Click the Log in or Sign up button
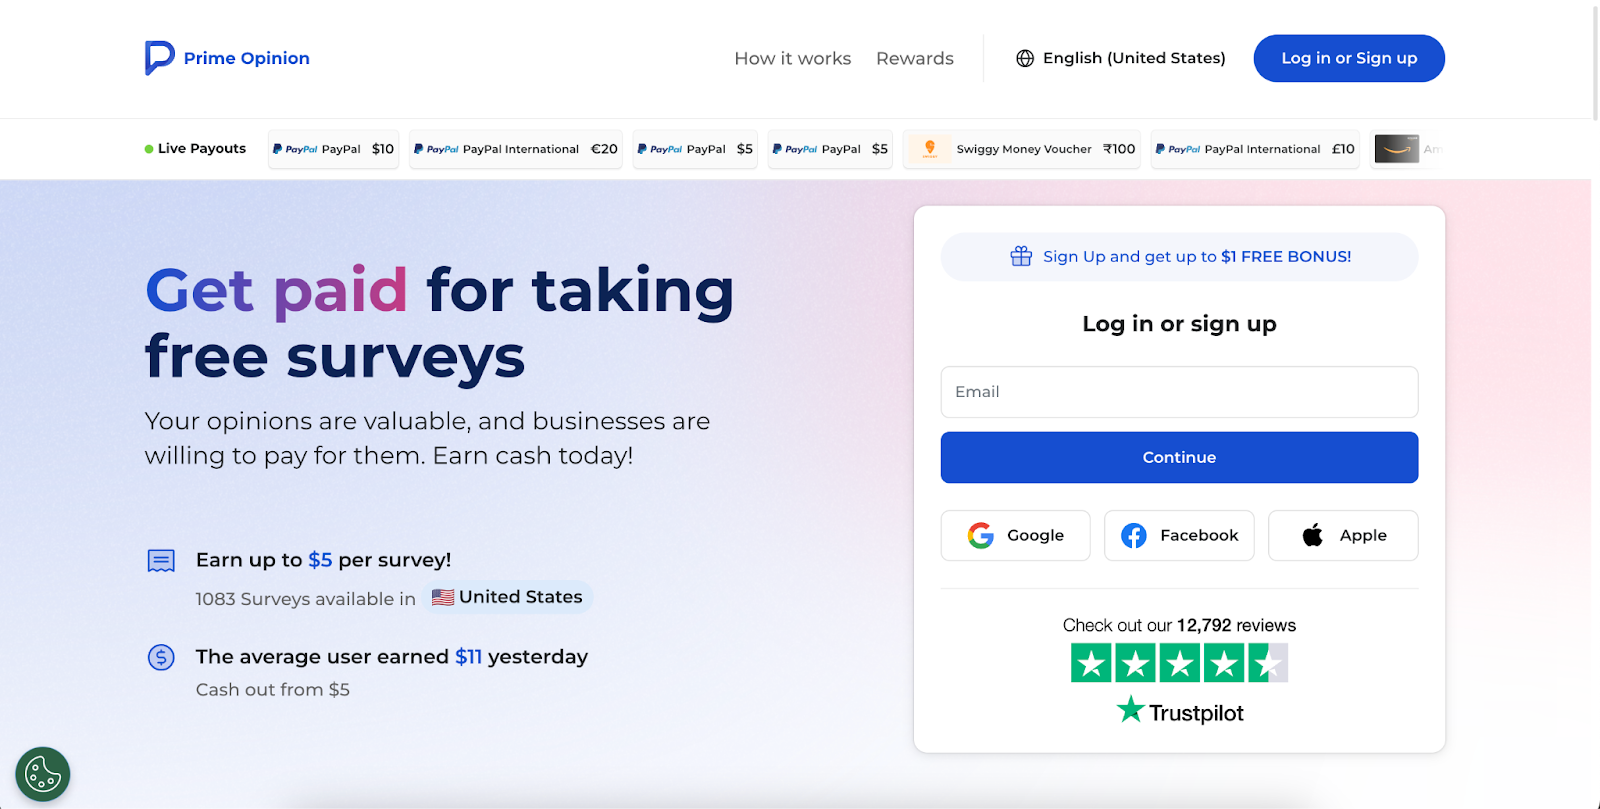Image resolution: width=1600 pixels, height=809 pixels. tap(1348, 58)
